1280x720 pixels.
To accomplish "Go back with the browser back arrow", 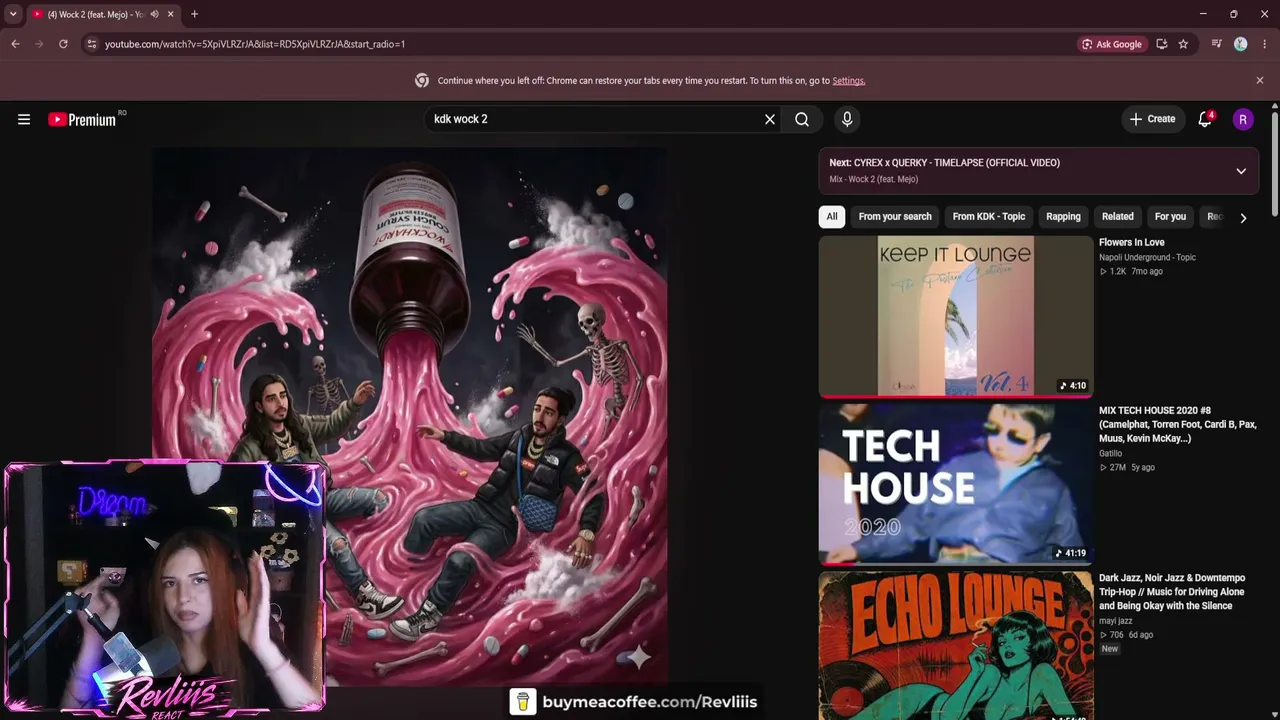I will 15,44.
